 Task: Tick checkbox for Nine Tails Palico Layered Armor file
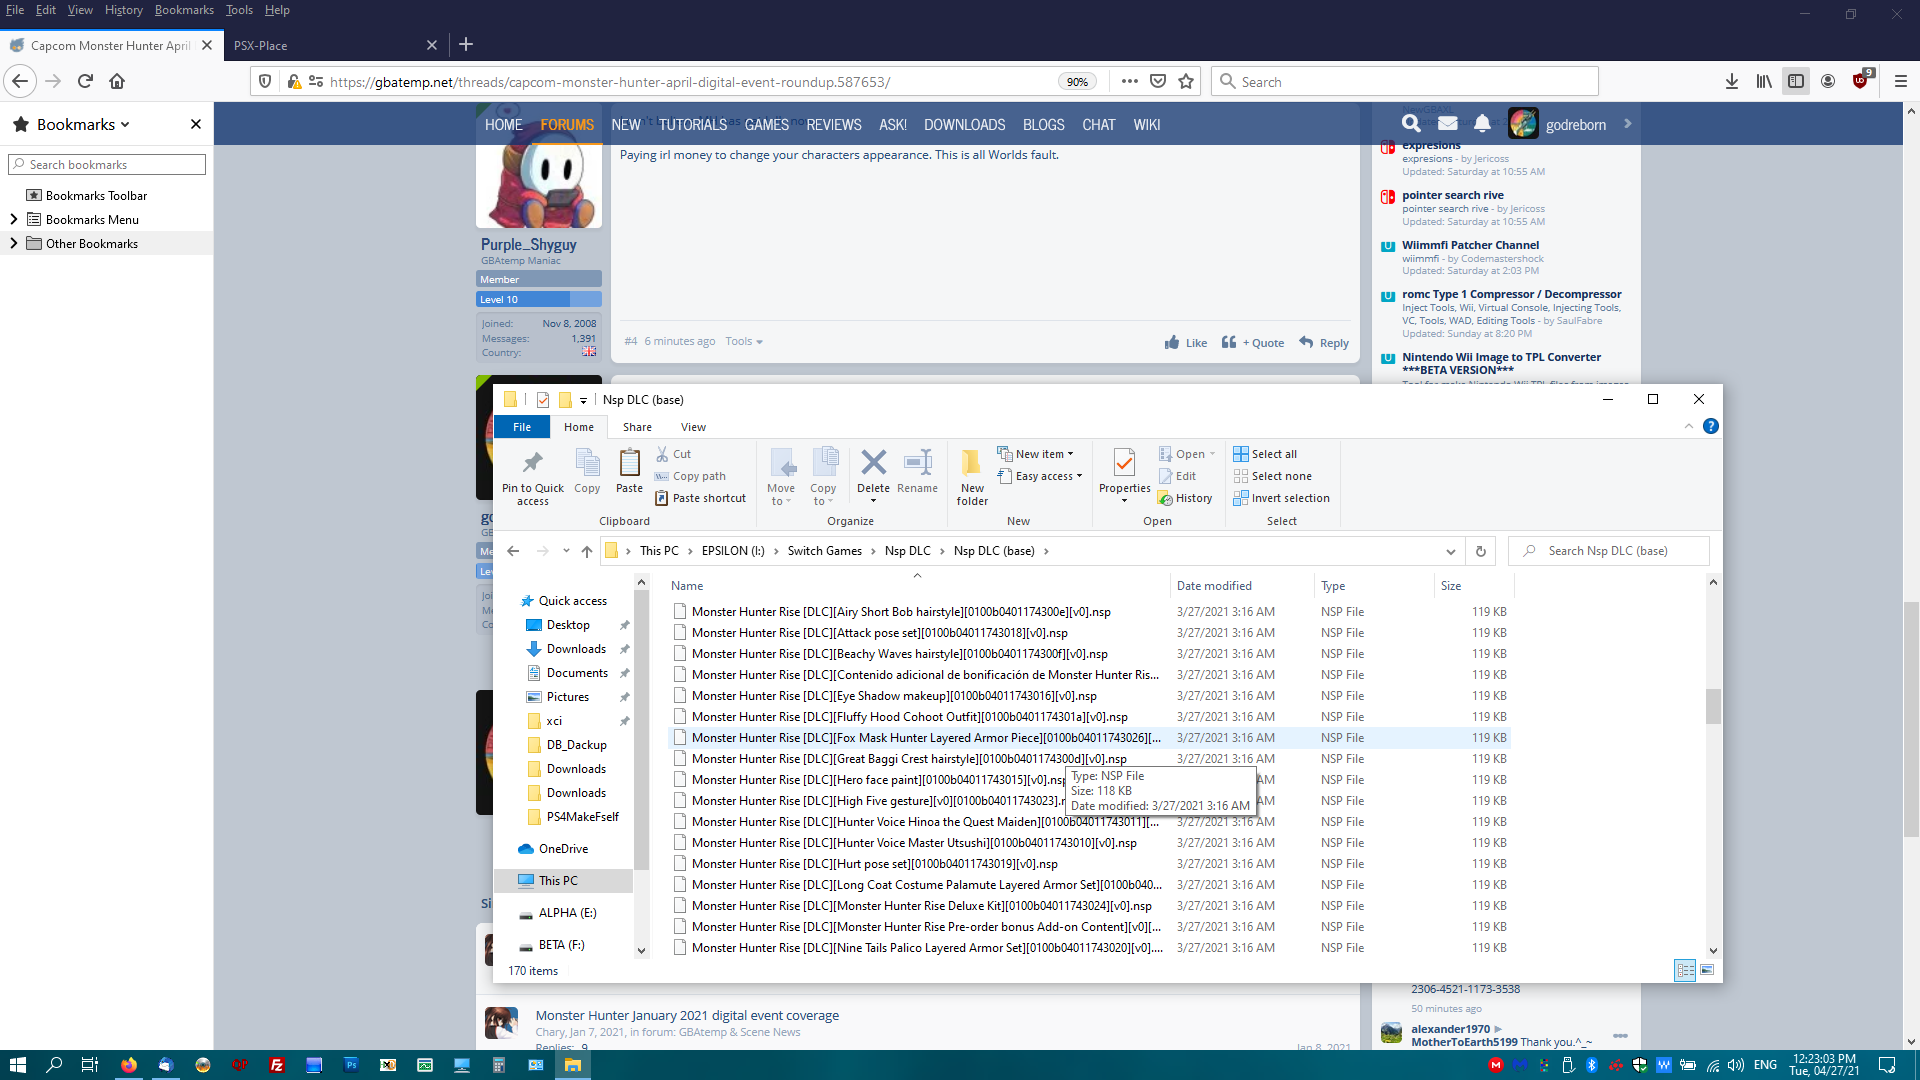pyautogui.click(x=680, y=947)
